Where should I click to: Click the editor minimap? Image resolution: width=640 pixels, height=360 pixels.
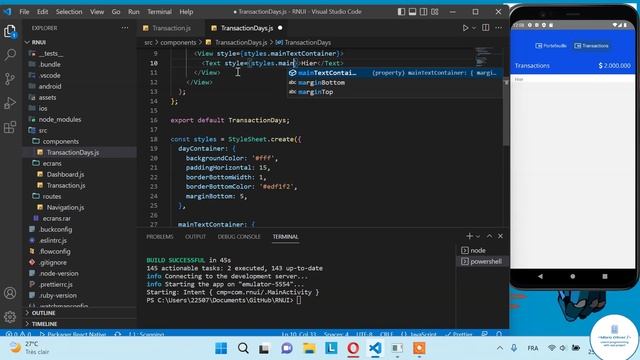tap(488, 57)
